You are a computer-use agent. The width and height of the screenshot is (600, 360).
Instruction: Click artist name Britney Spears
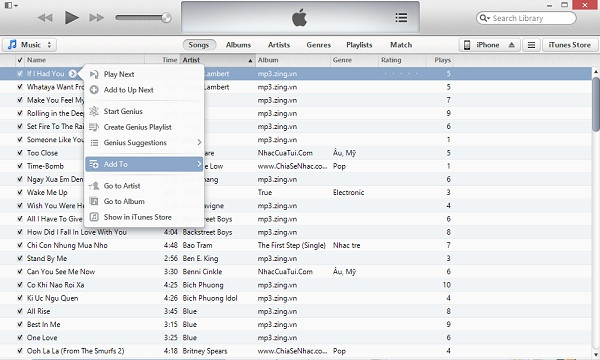pos(205,351)
